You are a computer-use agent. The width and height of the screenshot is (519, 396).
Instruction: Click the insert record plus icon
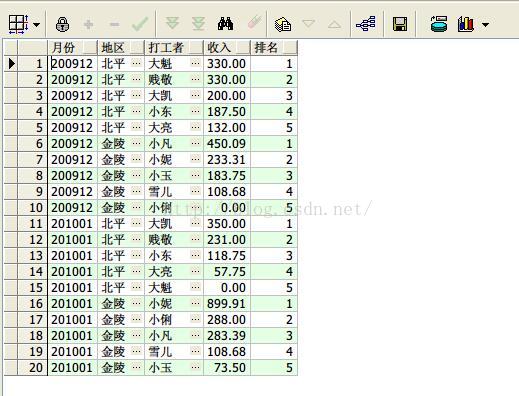tap(88, 24)
